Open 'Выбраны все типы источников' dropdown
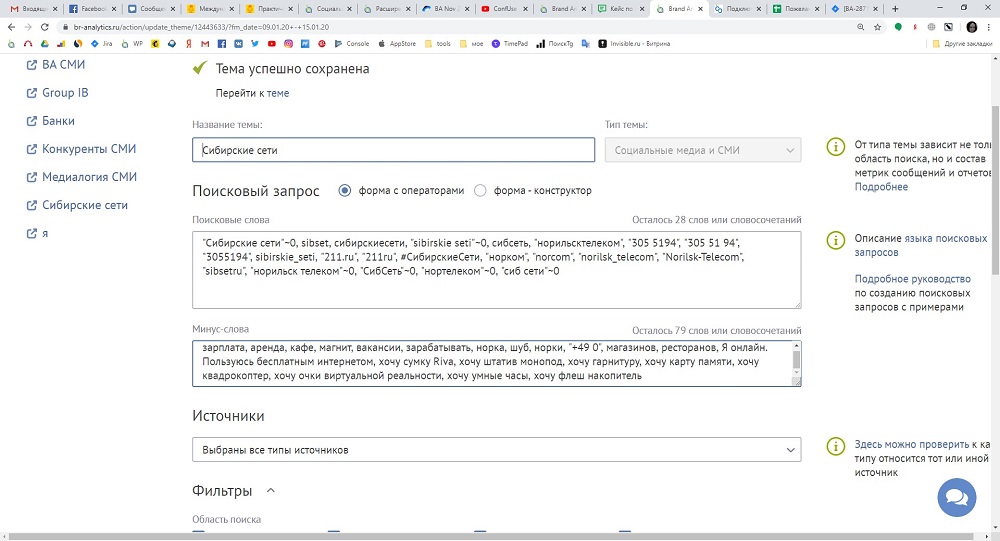The width and height of the screenshot is (1000, 541). click(496, 450)
